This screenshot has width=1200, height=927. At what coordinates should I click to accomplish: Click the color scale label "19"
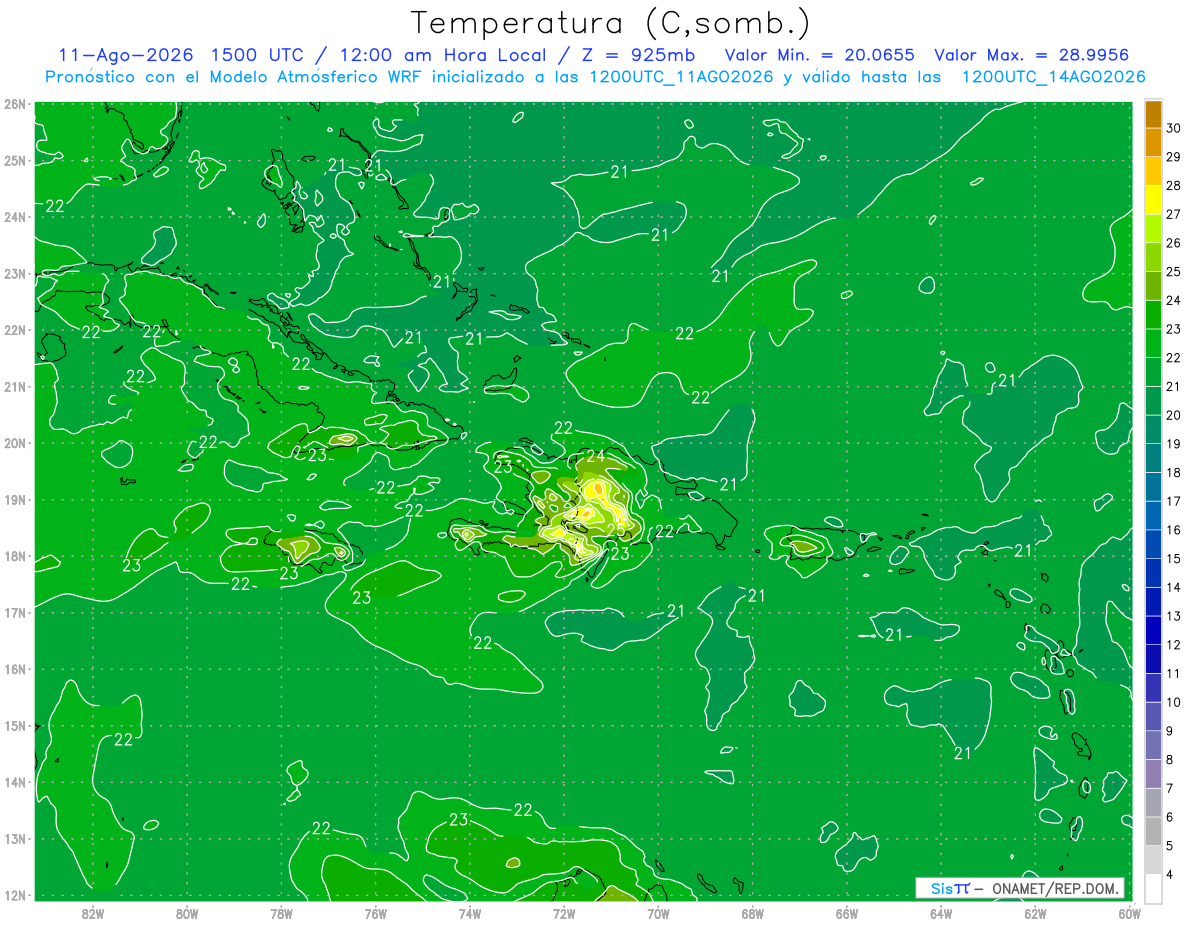[1174, 444]
